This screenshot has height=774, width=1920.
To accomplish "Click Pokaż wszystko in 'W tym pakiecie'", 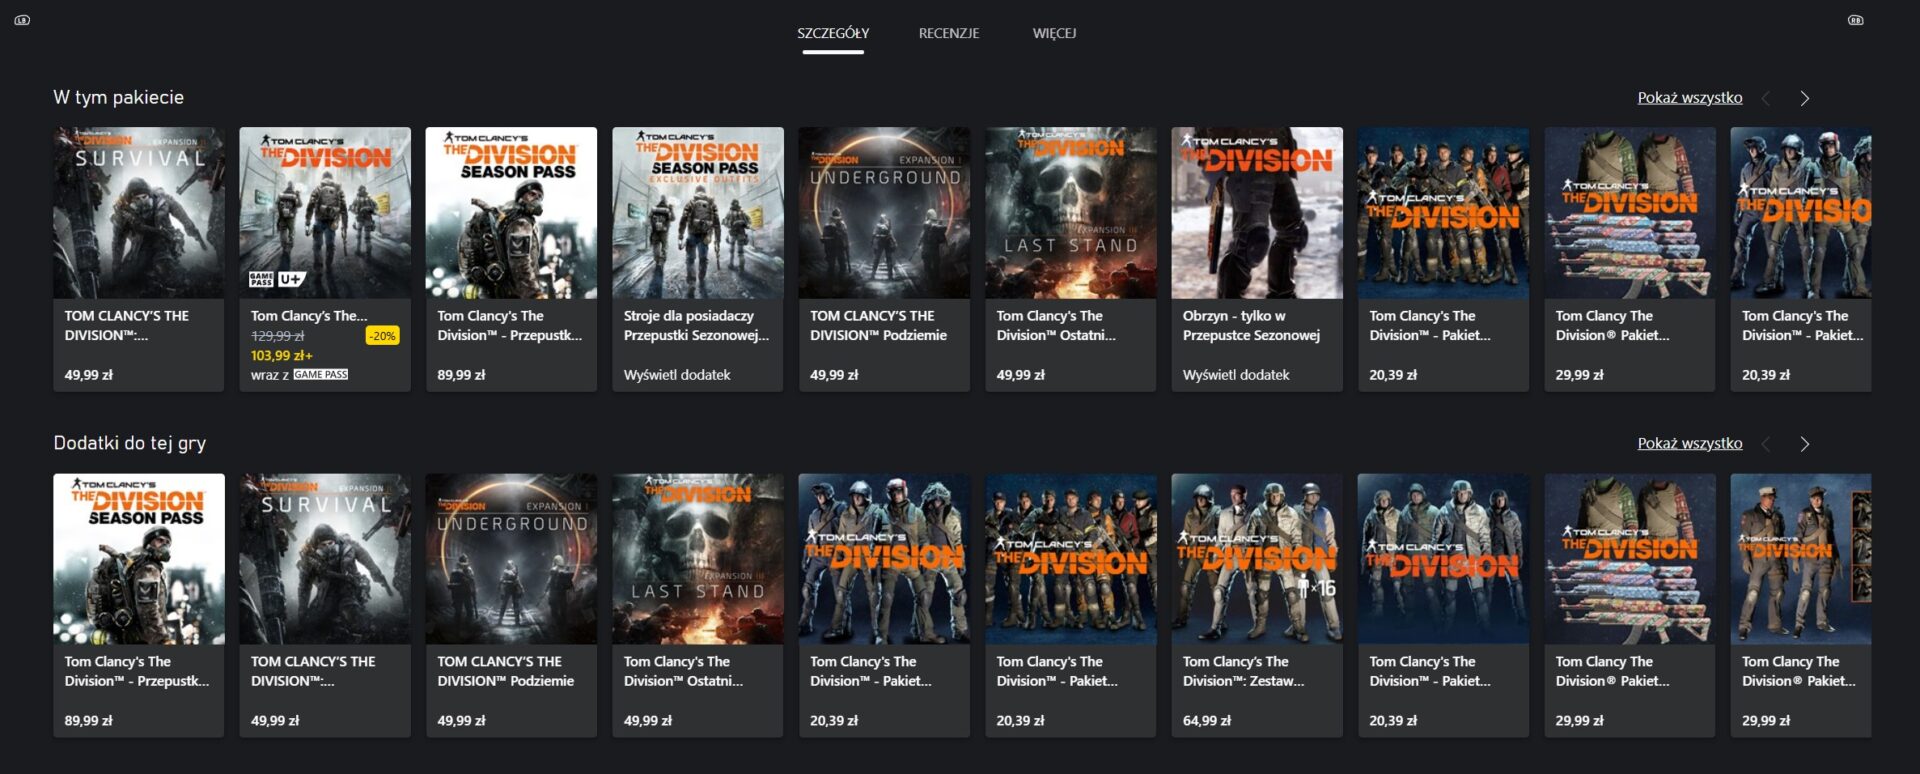I will pyautogui.click(x=1689, y=98).
